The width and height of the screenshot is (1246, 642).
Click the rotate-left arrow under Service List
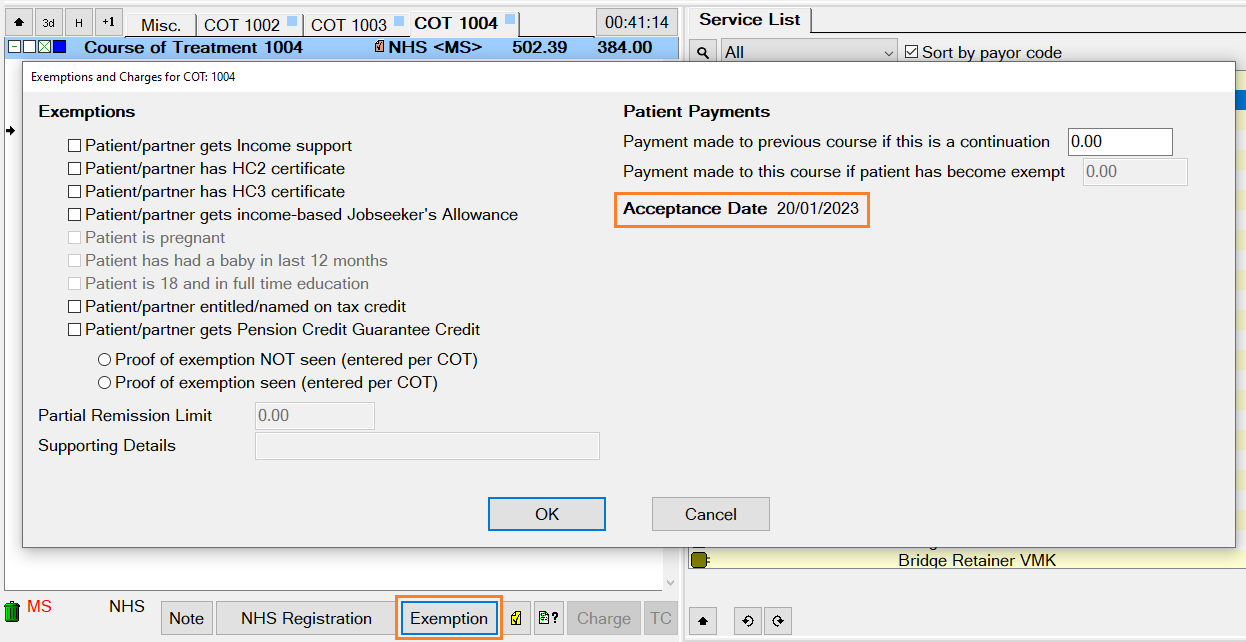[747, 621]
